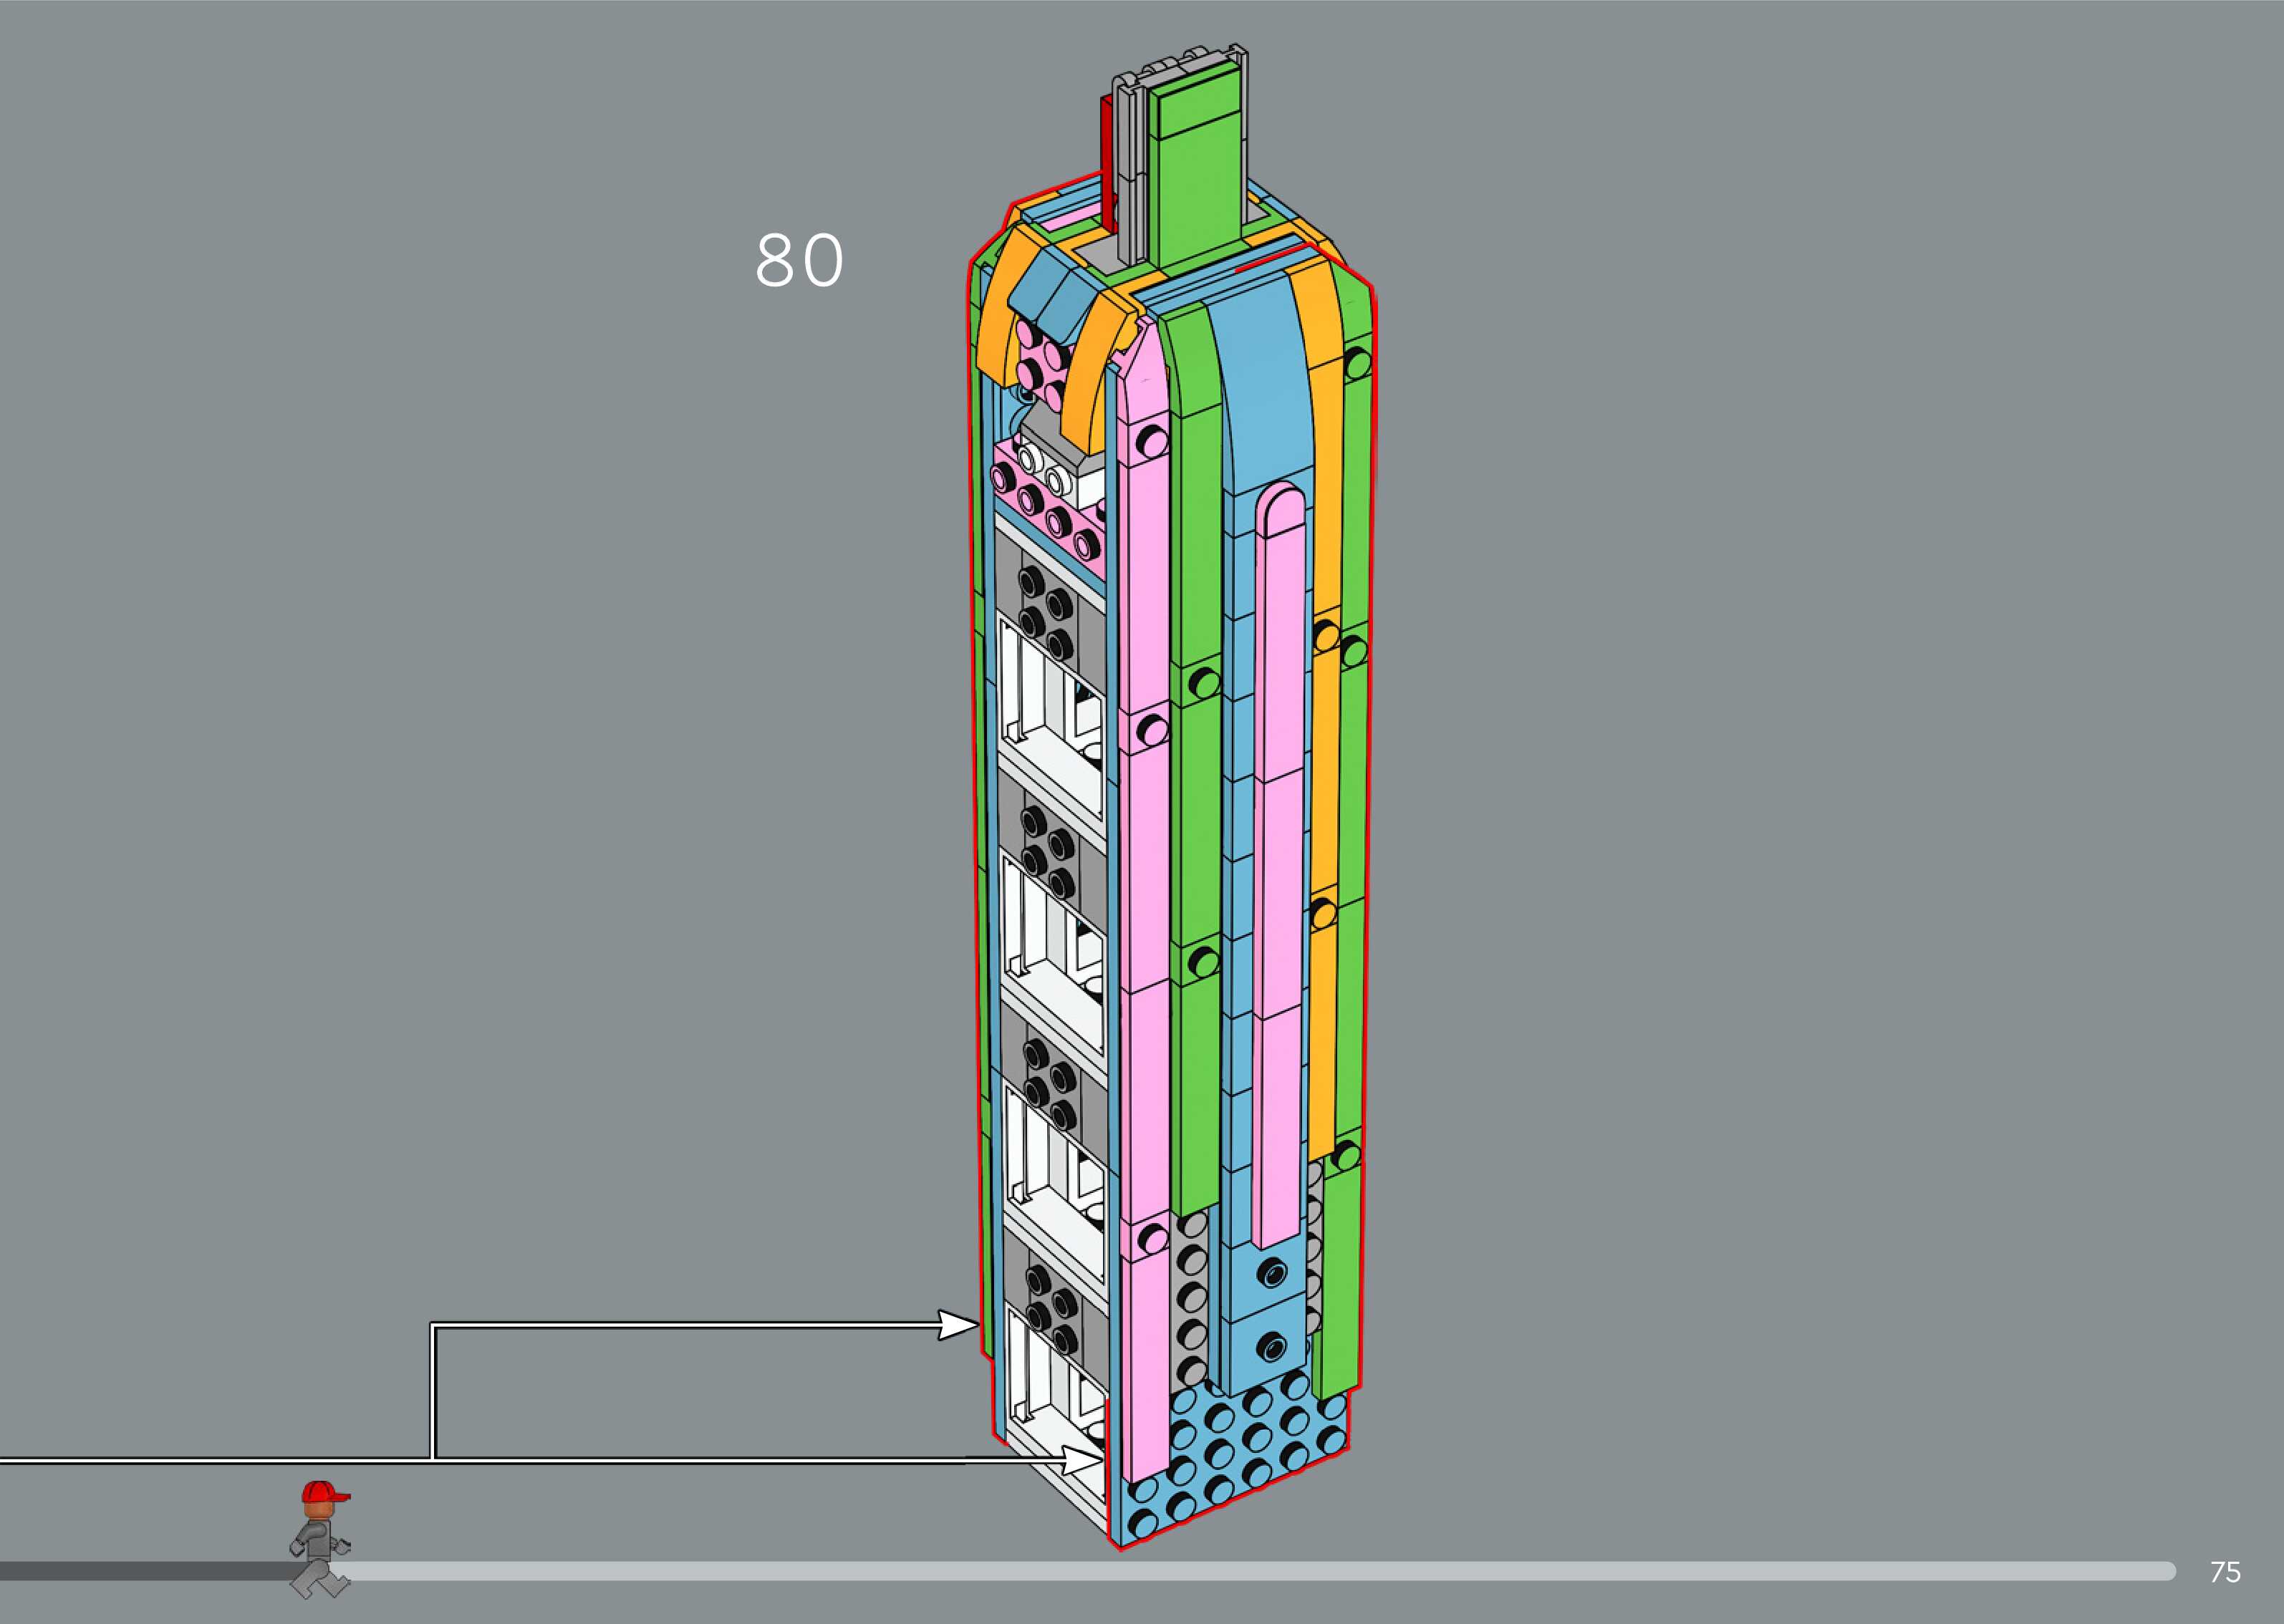Click the minifigure's red cap

click(322, 1494)
